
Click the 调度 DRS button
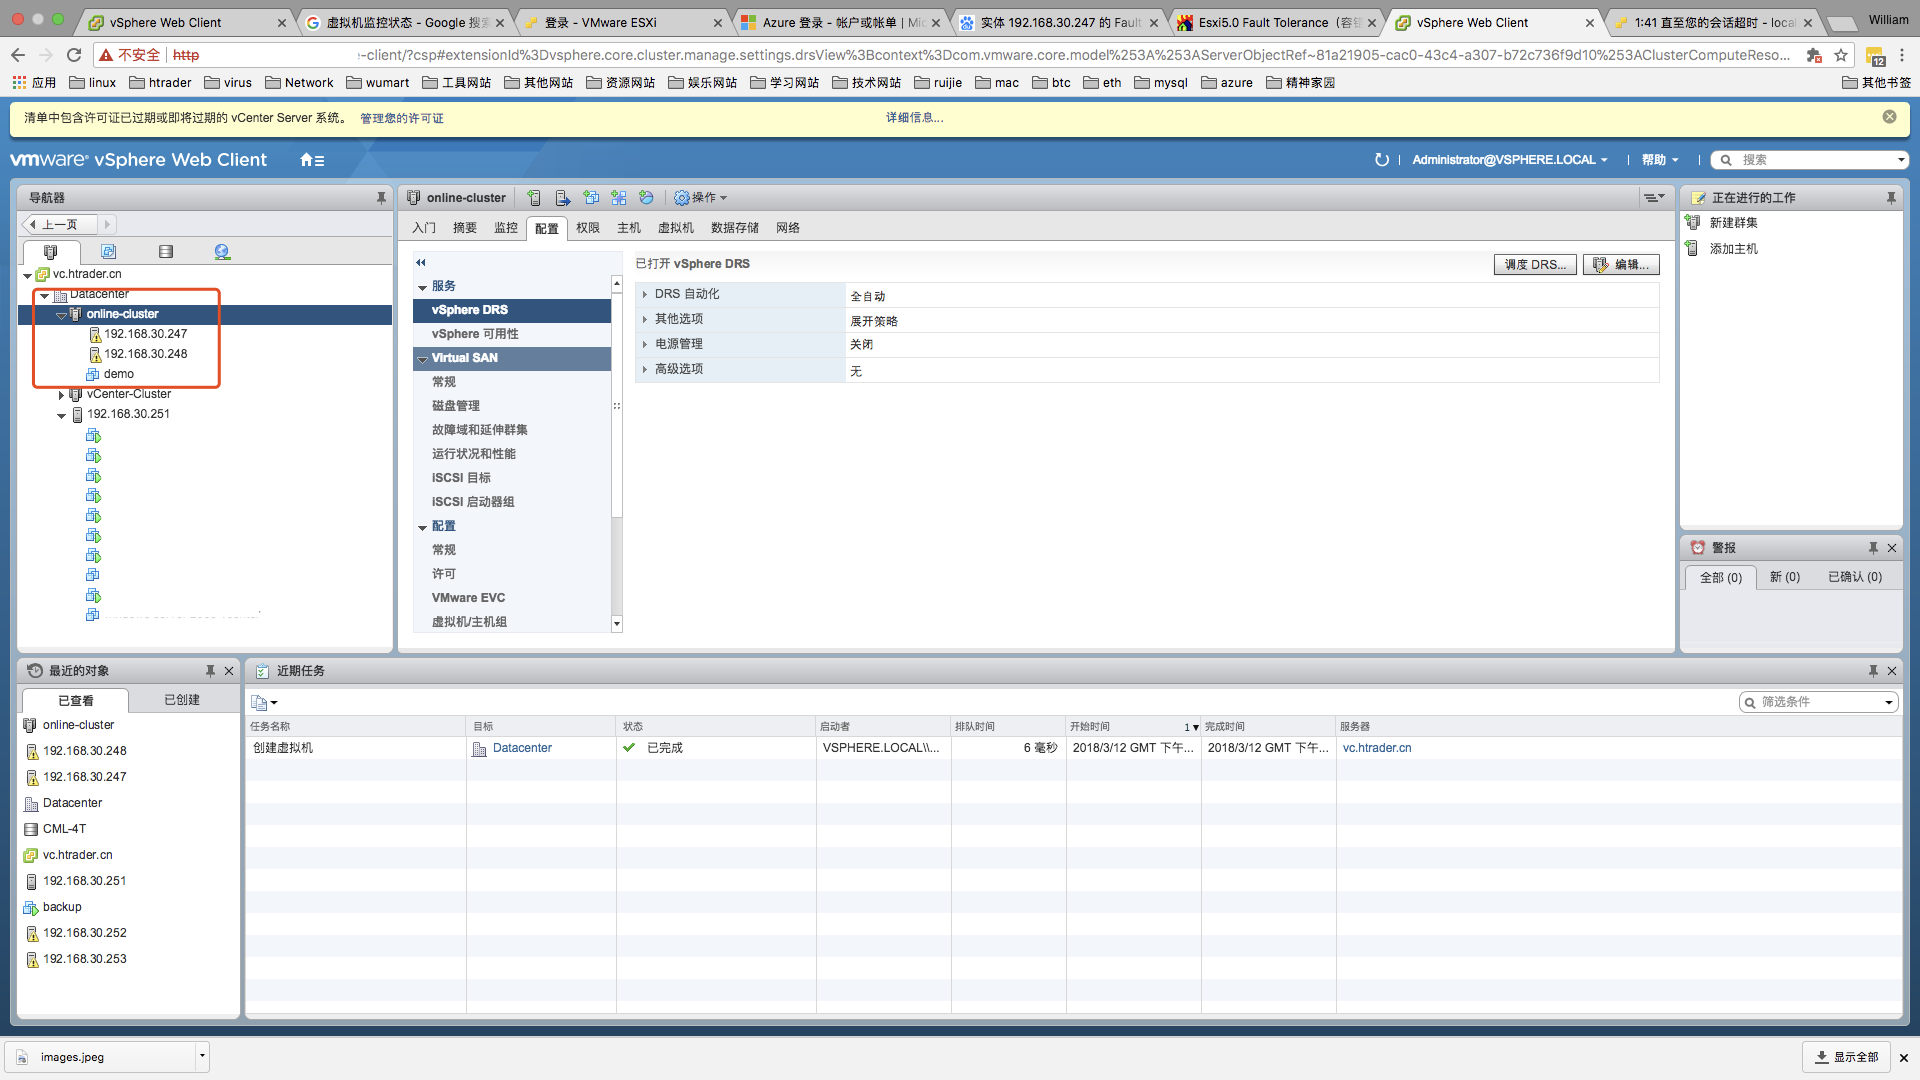point(1535,265)
